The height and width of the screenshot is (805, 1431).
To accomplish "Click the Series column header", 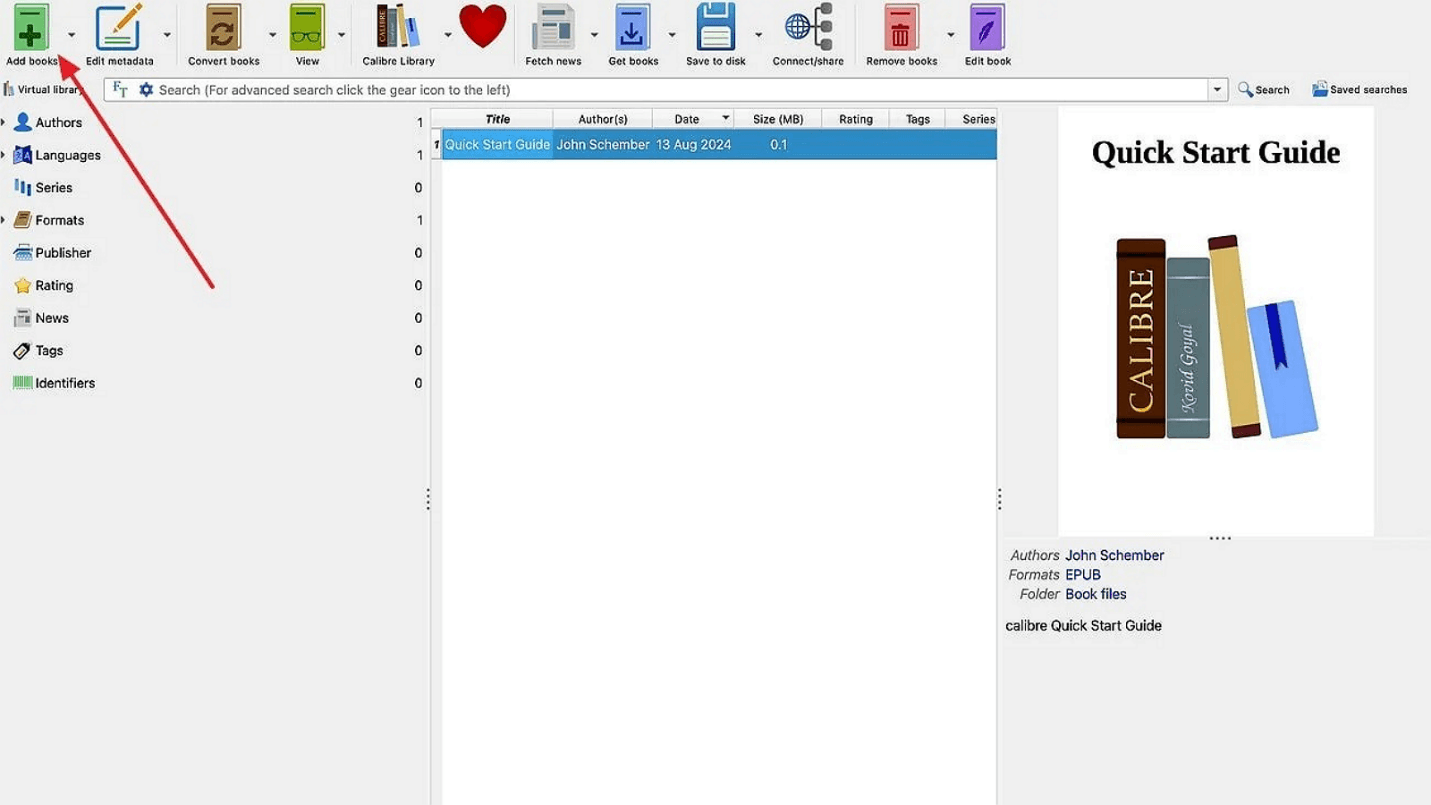I will coord(972,119).
